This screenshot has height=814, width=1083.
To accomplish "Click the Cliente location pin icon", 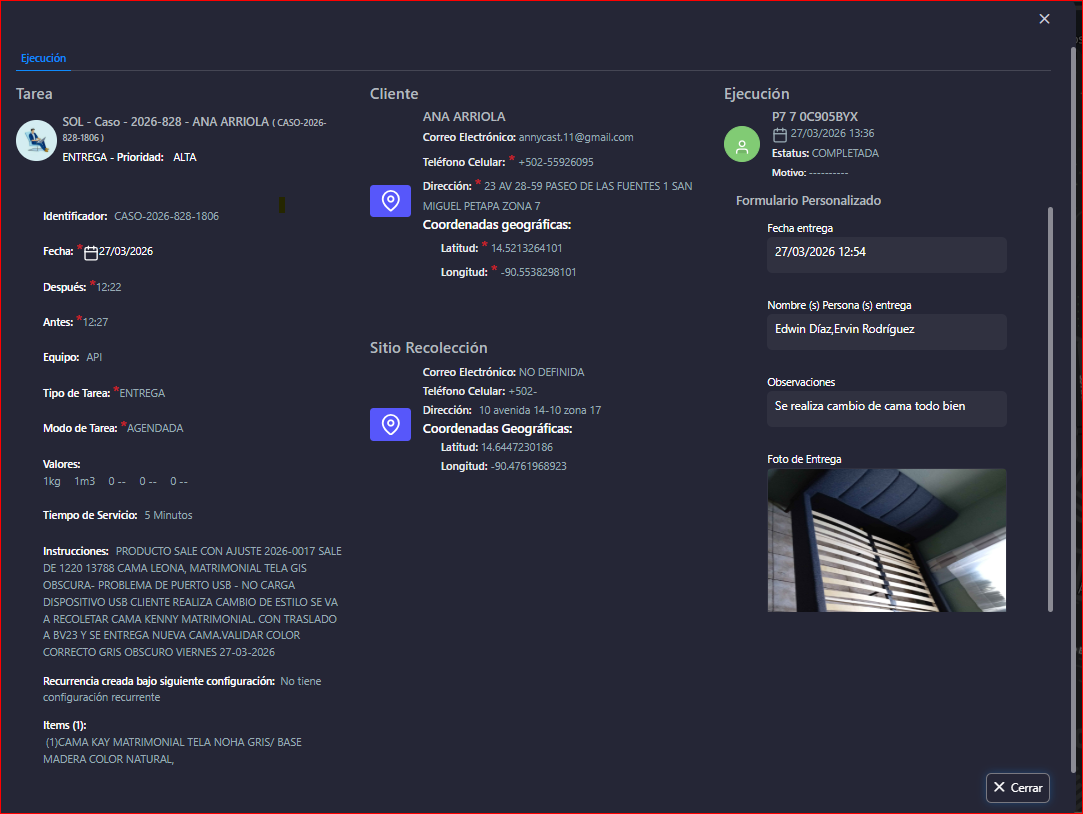I will 391,201.
